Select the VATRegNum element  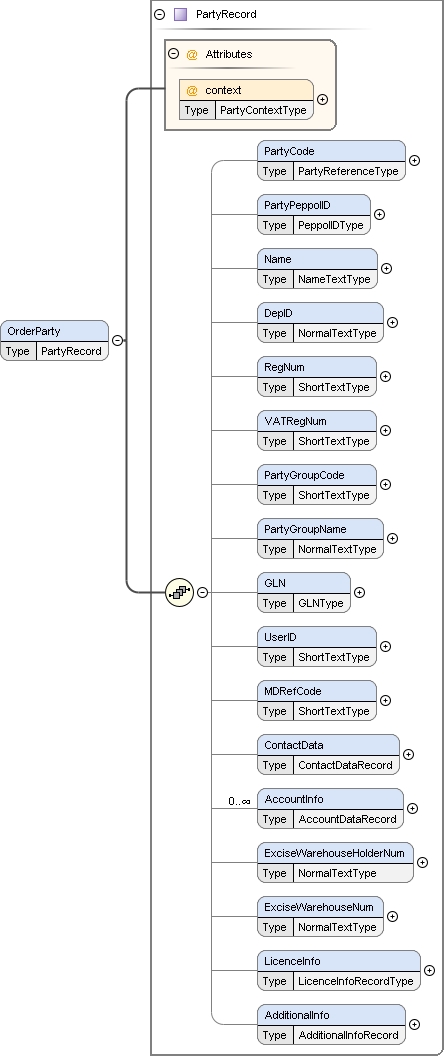pos(317,430)
